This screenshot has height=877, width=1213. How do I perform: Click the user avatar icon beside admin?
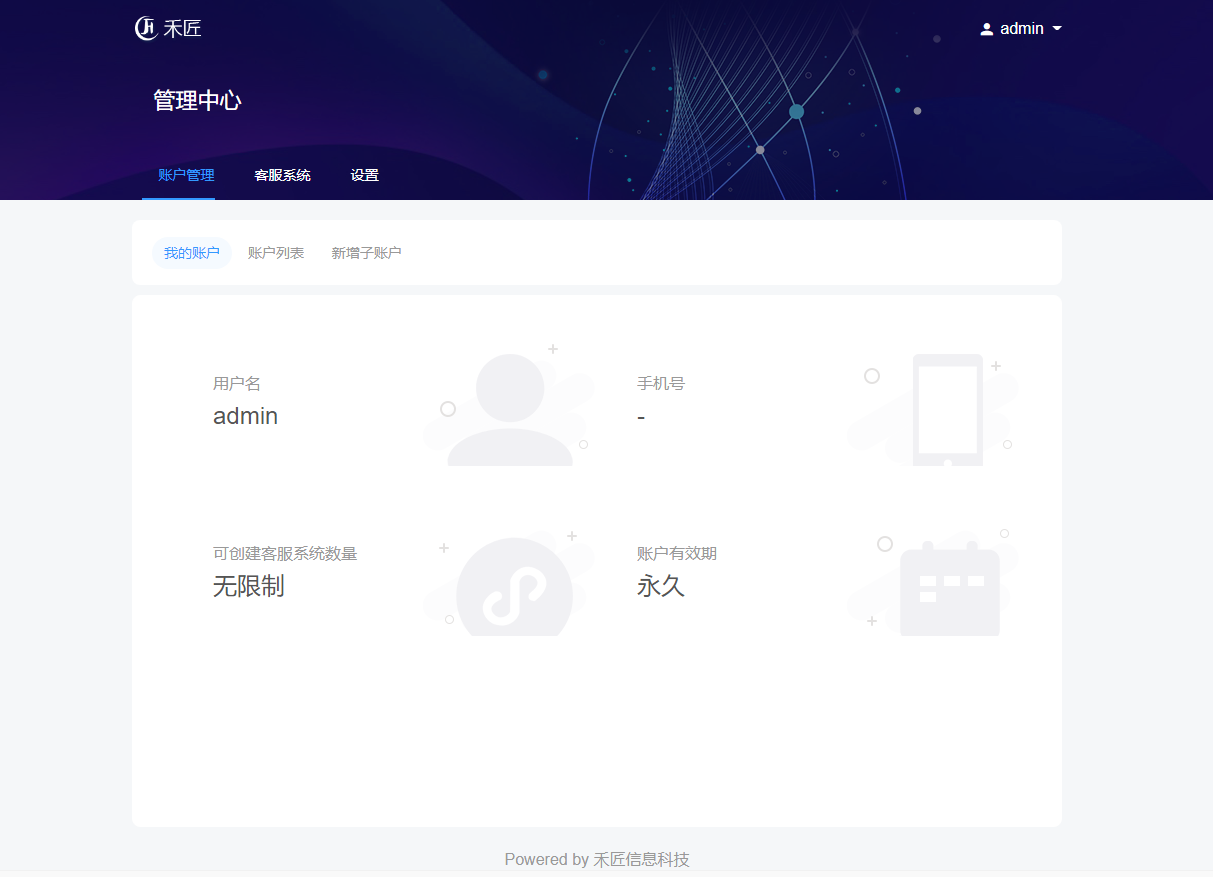[987, 29]
